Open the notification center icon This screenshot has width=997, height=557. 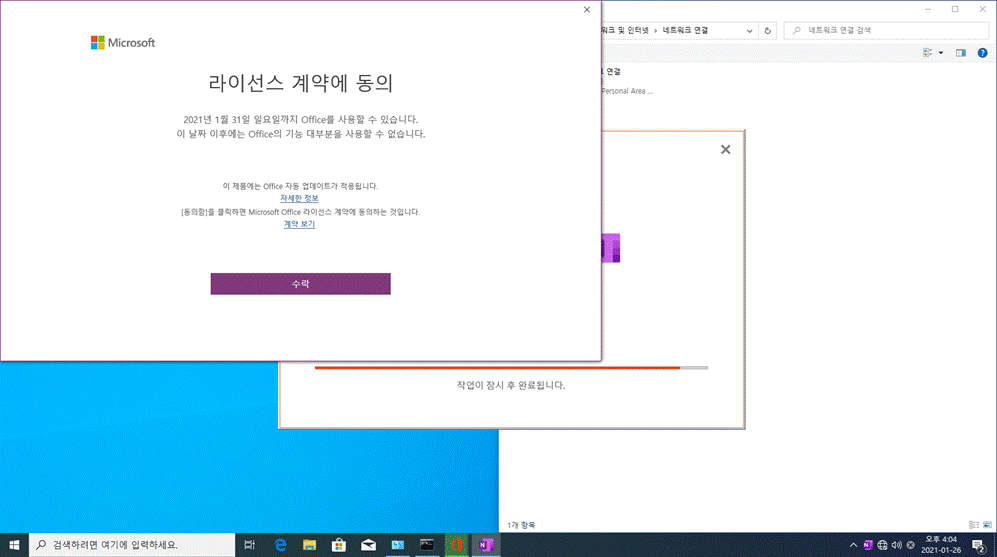[979, 545]
